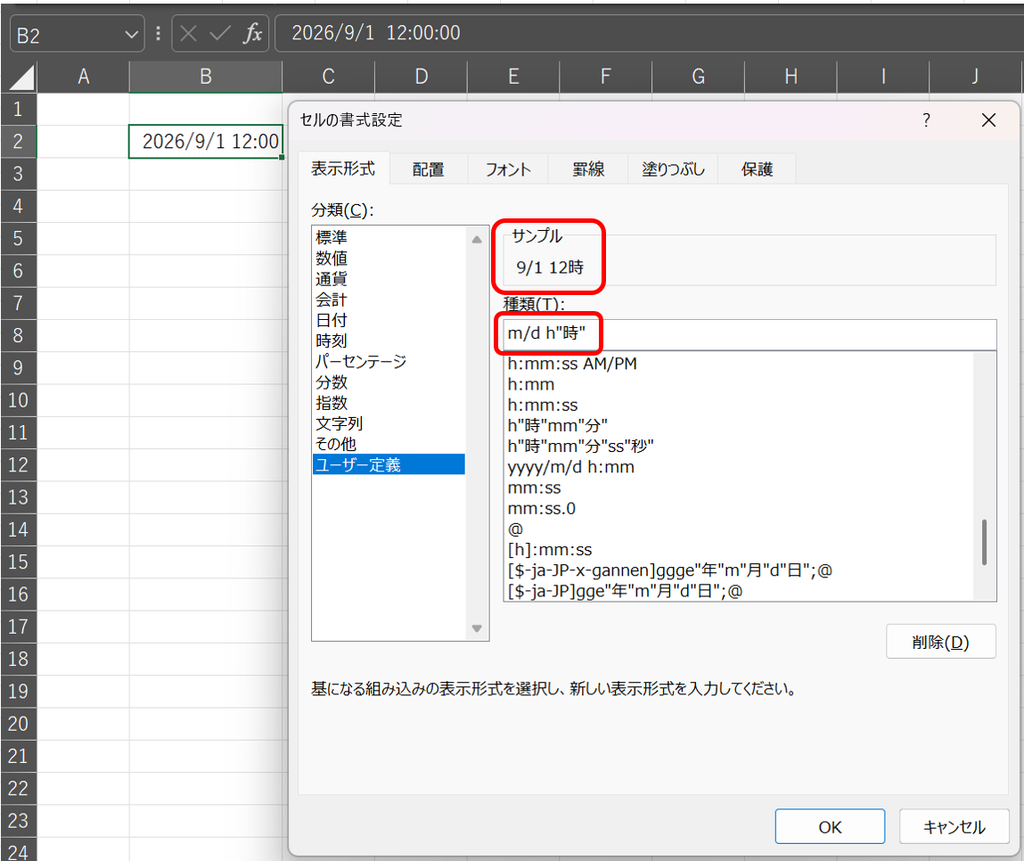Choose the h:mm format entry
The image size is (1024, 861).
pos(738,385)
